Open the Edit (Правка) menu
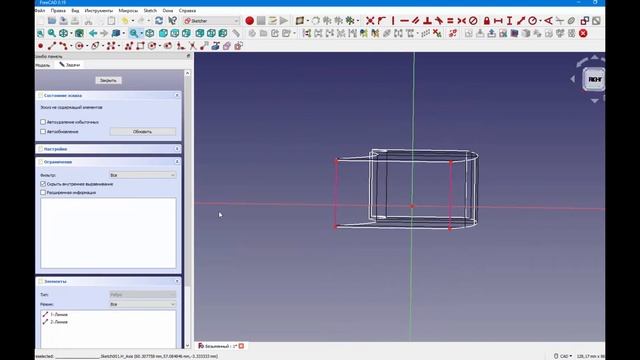 click(x=58, y=11)
